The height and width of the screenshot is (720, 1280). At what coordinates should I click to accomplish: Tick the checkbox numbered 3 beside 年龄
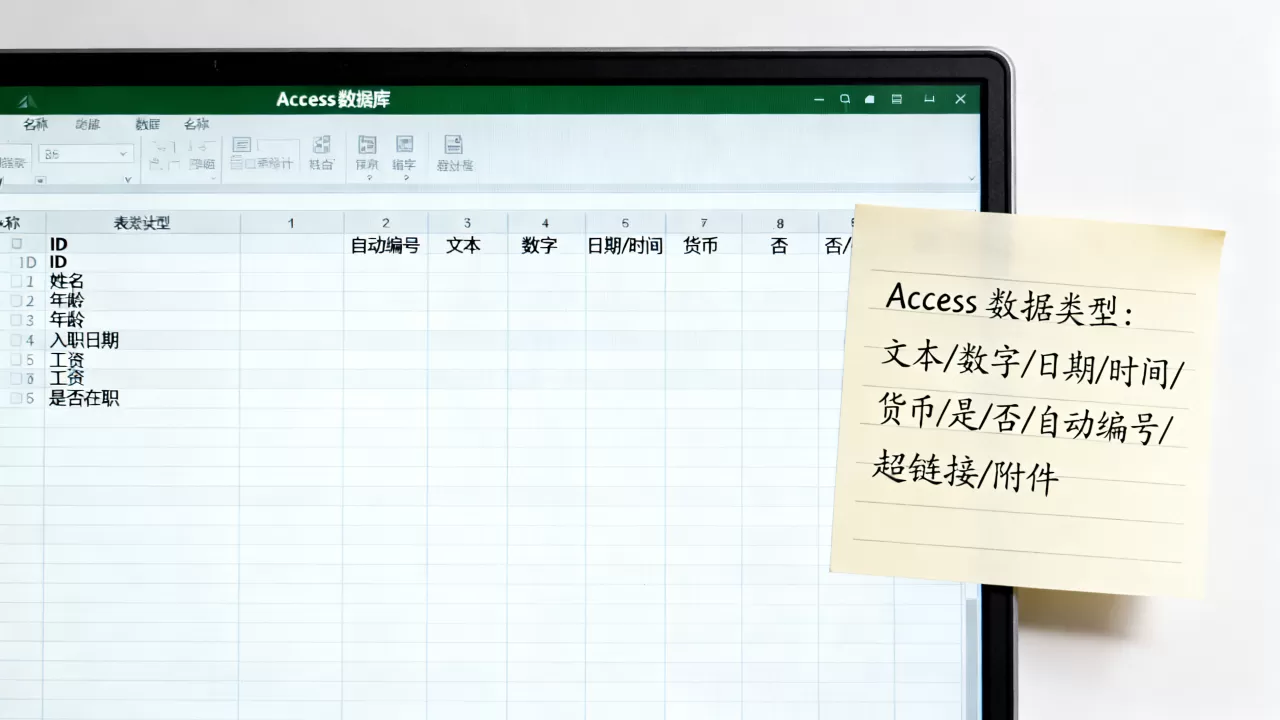16,320
